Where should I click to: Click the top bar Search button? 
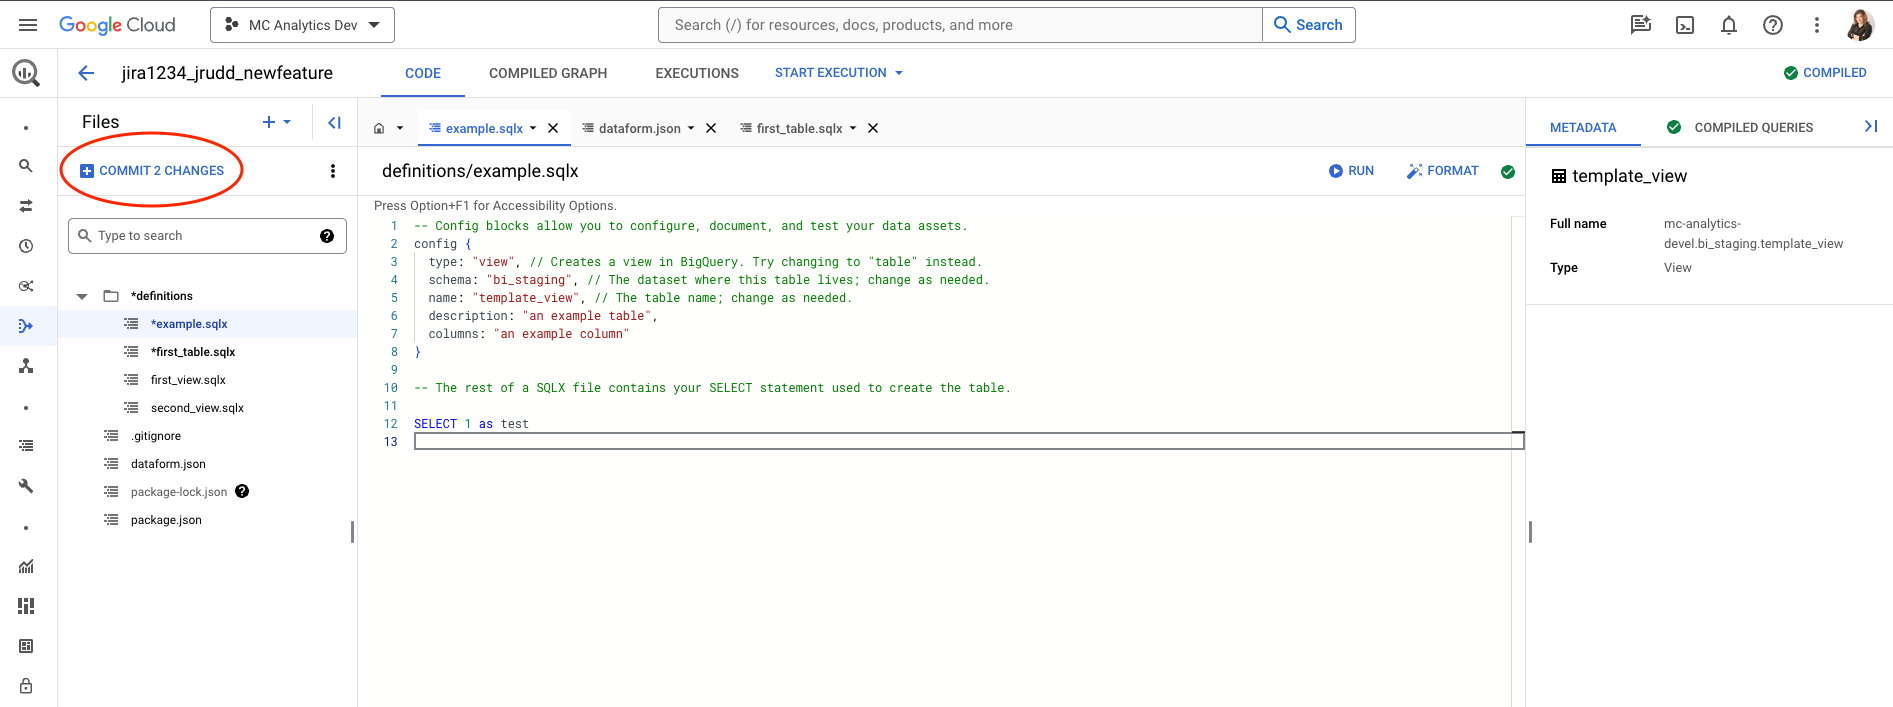[x=1309, y=25]
